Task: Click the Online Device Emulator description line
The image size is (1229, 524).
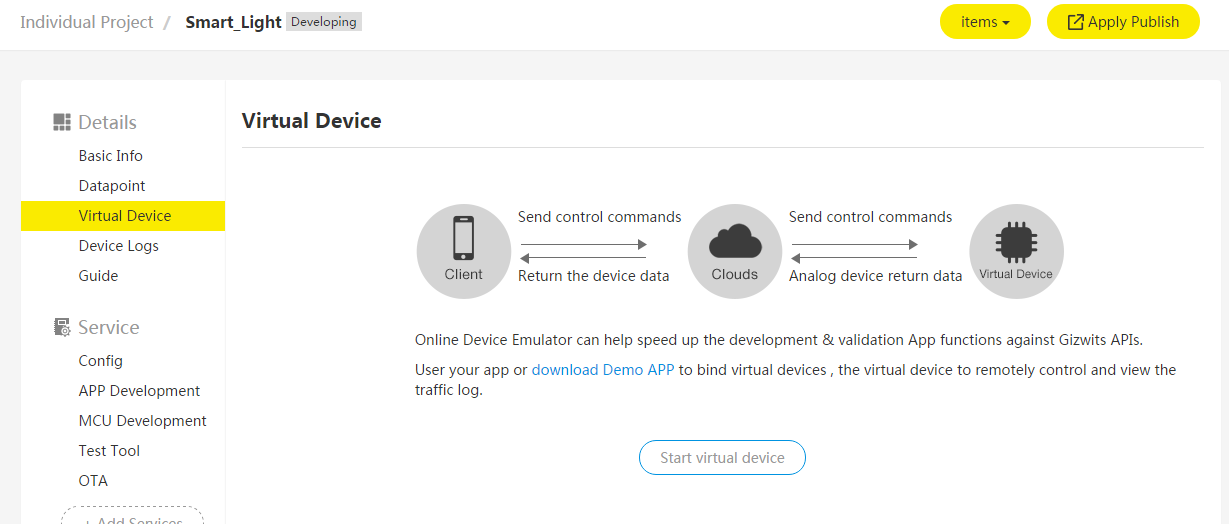Action: [x=779, y=340]
